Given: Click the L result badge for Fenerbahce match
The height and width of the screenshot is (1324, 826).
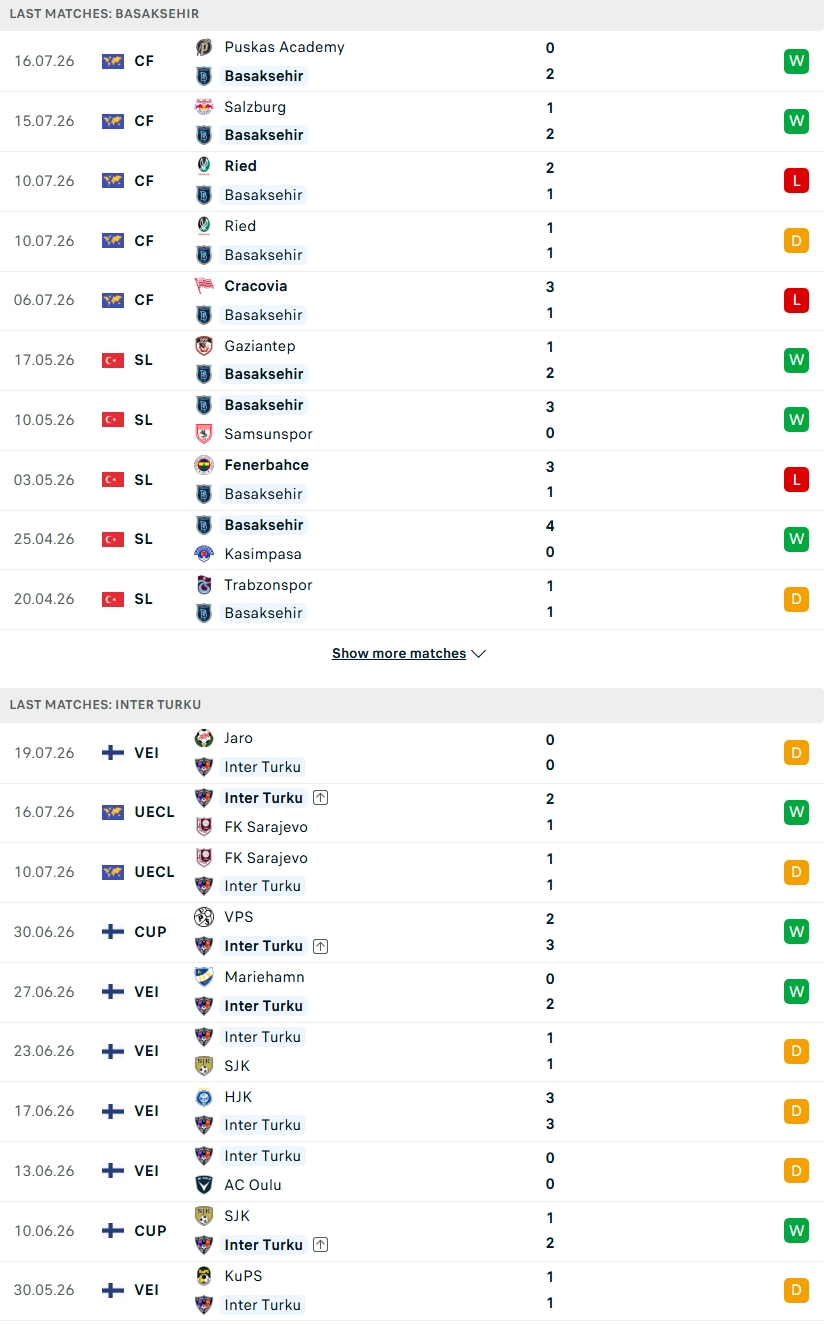Looking at the screenshot, I should click(x=796, y=480).
